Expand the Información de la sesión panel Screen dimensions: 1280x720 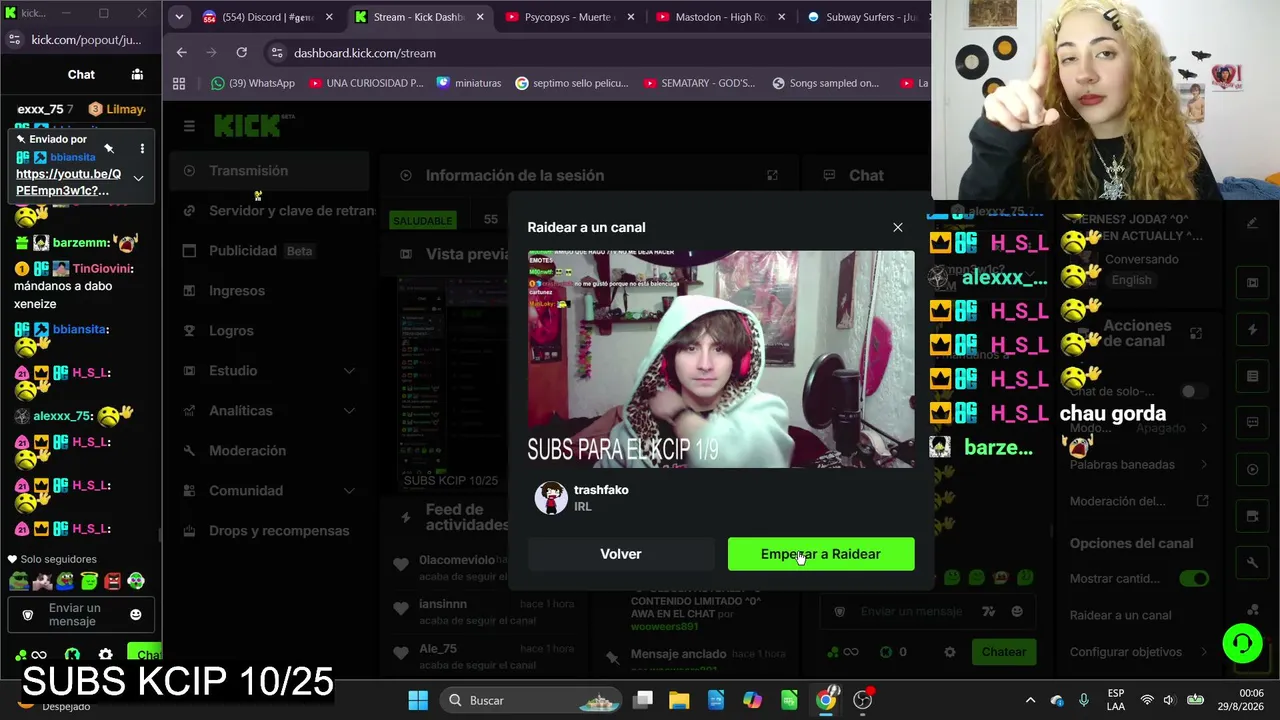(x=772, y=175)
